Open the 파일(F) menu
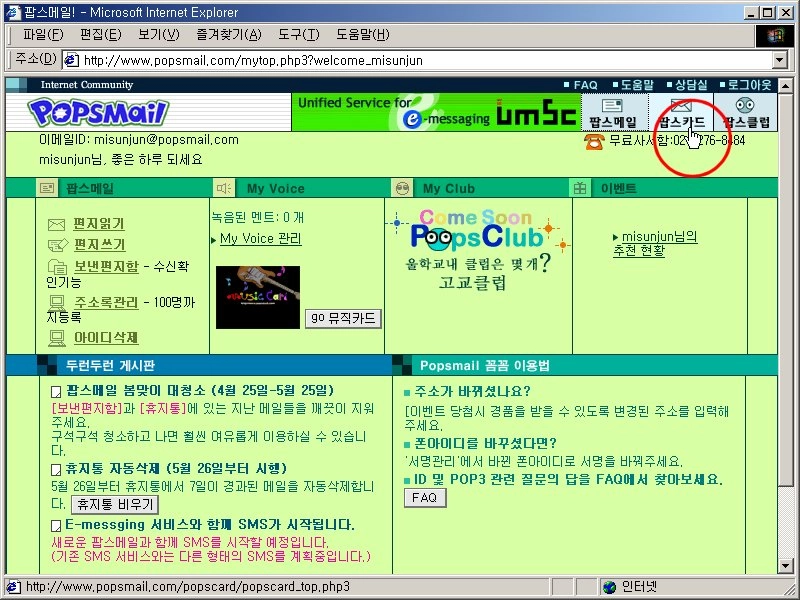Viewport: 800px width, 600px height. pyautogui.click(x=43, y=35)
